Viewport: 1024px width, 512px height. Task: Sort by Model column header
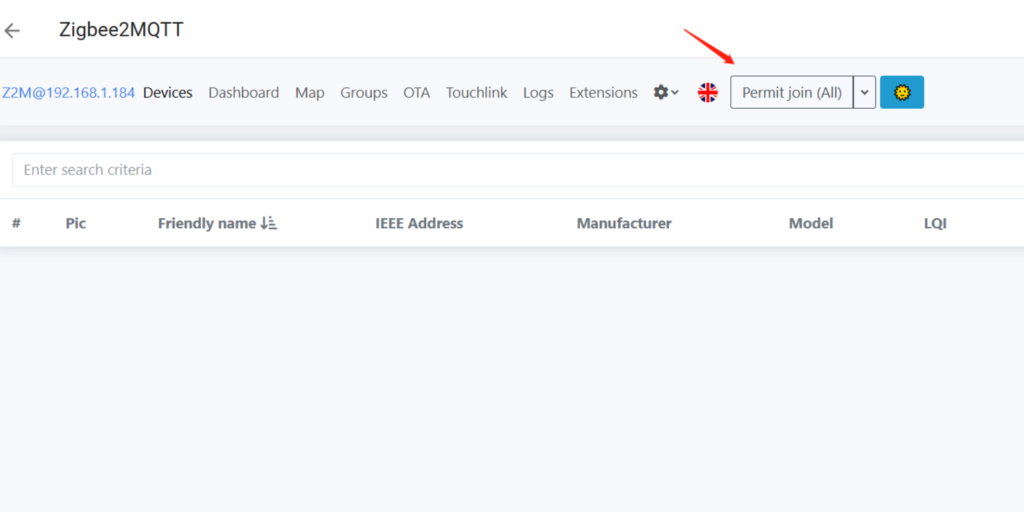(811, 223)
